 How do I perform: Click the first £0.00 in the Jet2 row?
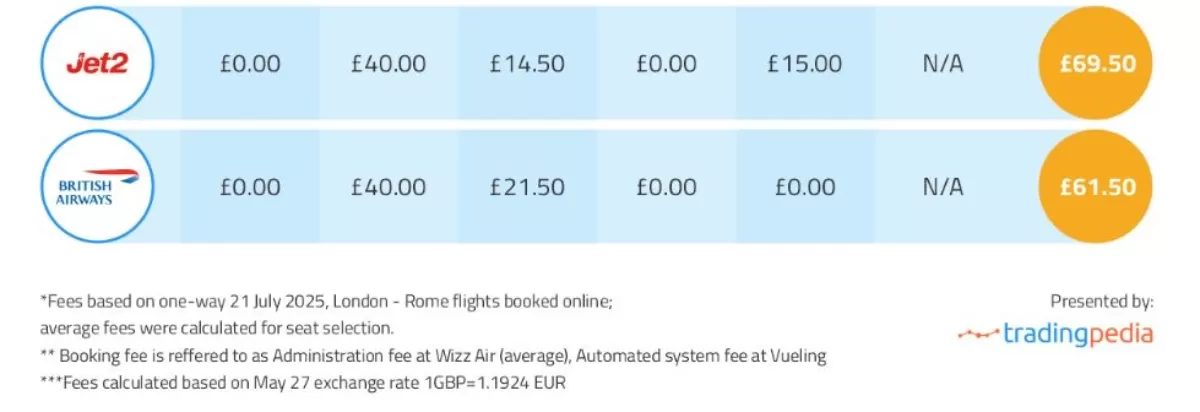point(249,64)
